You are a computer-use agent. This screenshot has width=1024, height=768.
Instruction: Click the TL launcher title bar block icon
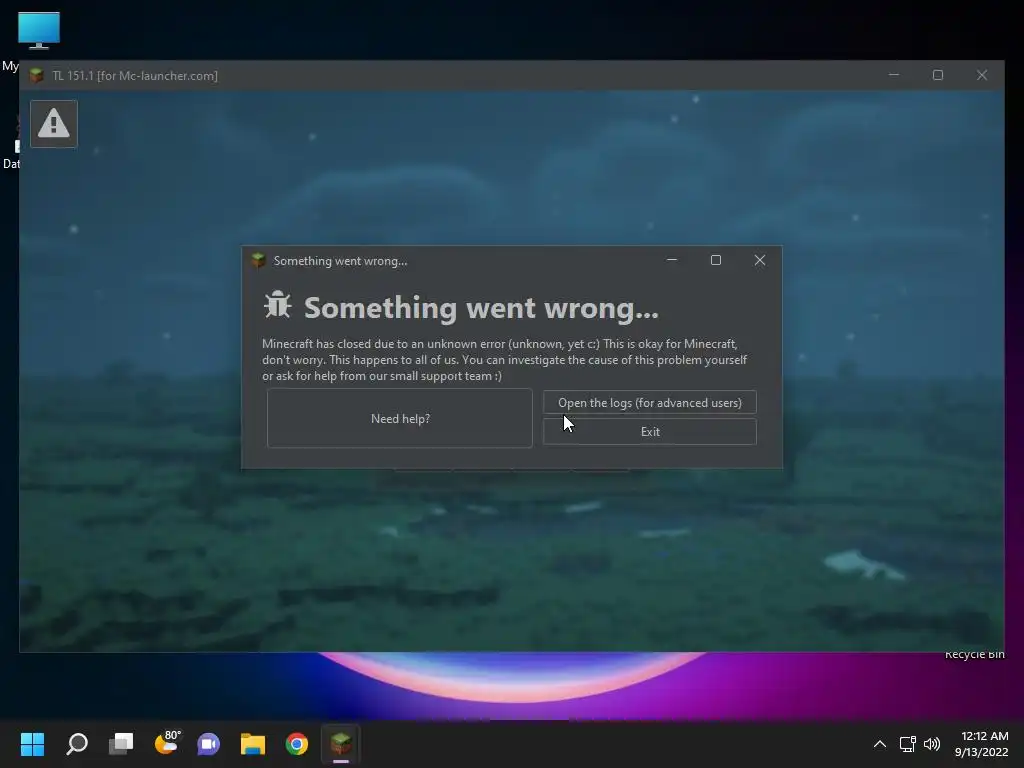point(37,75)
